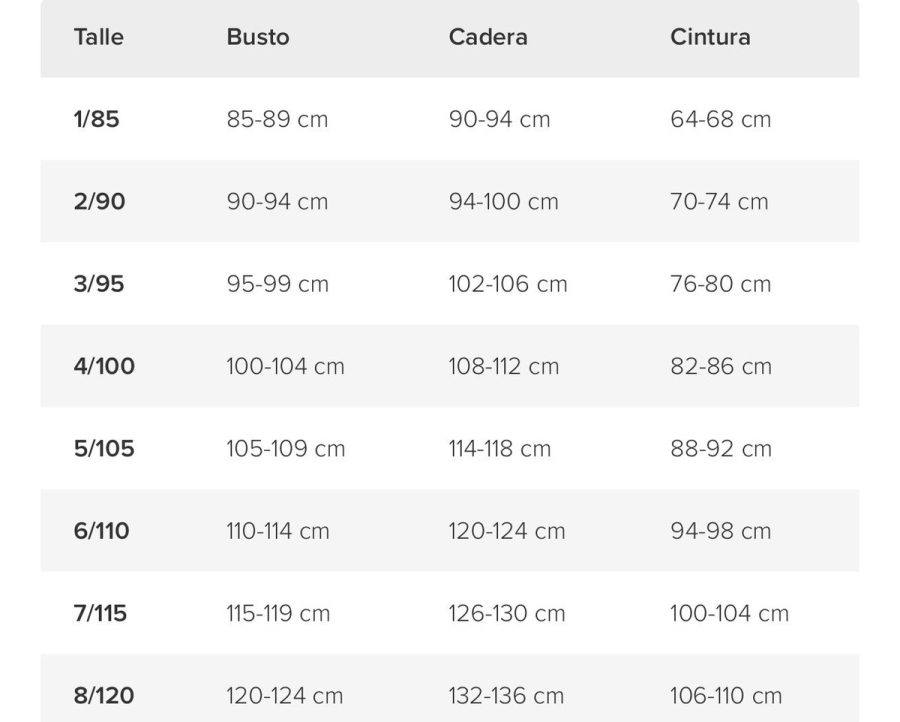The width and height of the screenshot is (900, 722).
Task: Click waist value 106-110 cm
Action: click(726, 696)
